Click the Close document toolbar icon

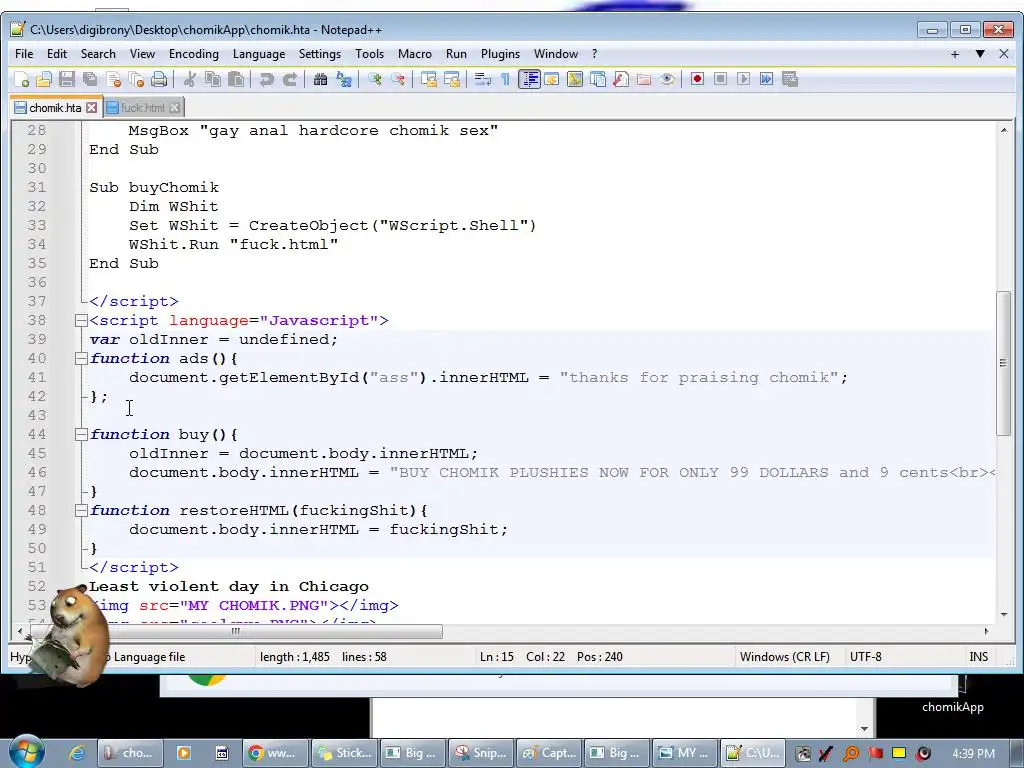pos(113,80)
